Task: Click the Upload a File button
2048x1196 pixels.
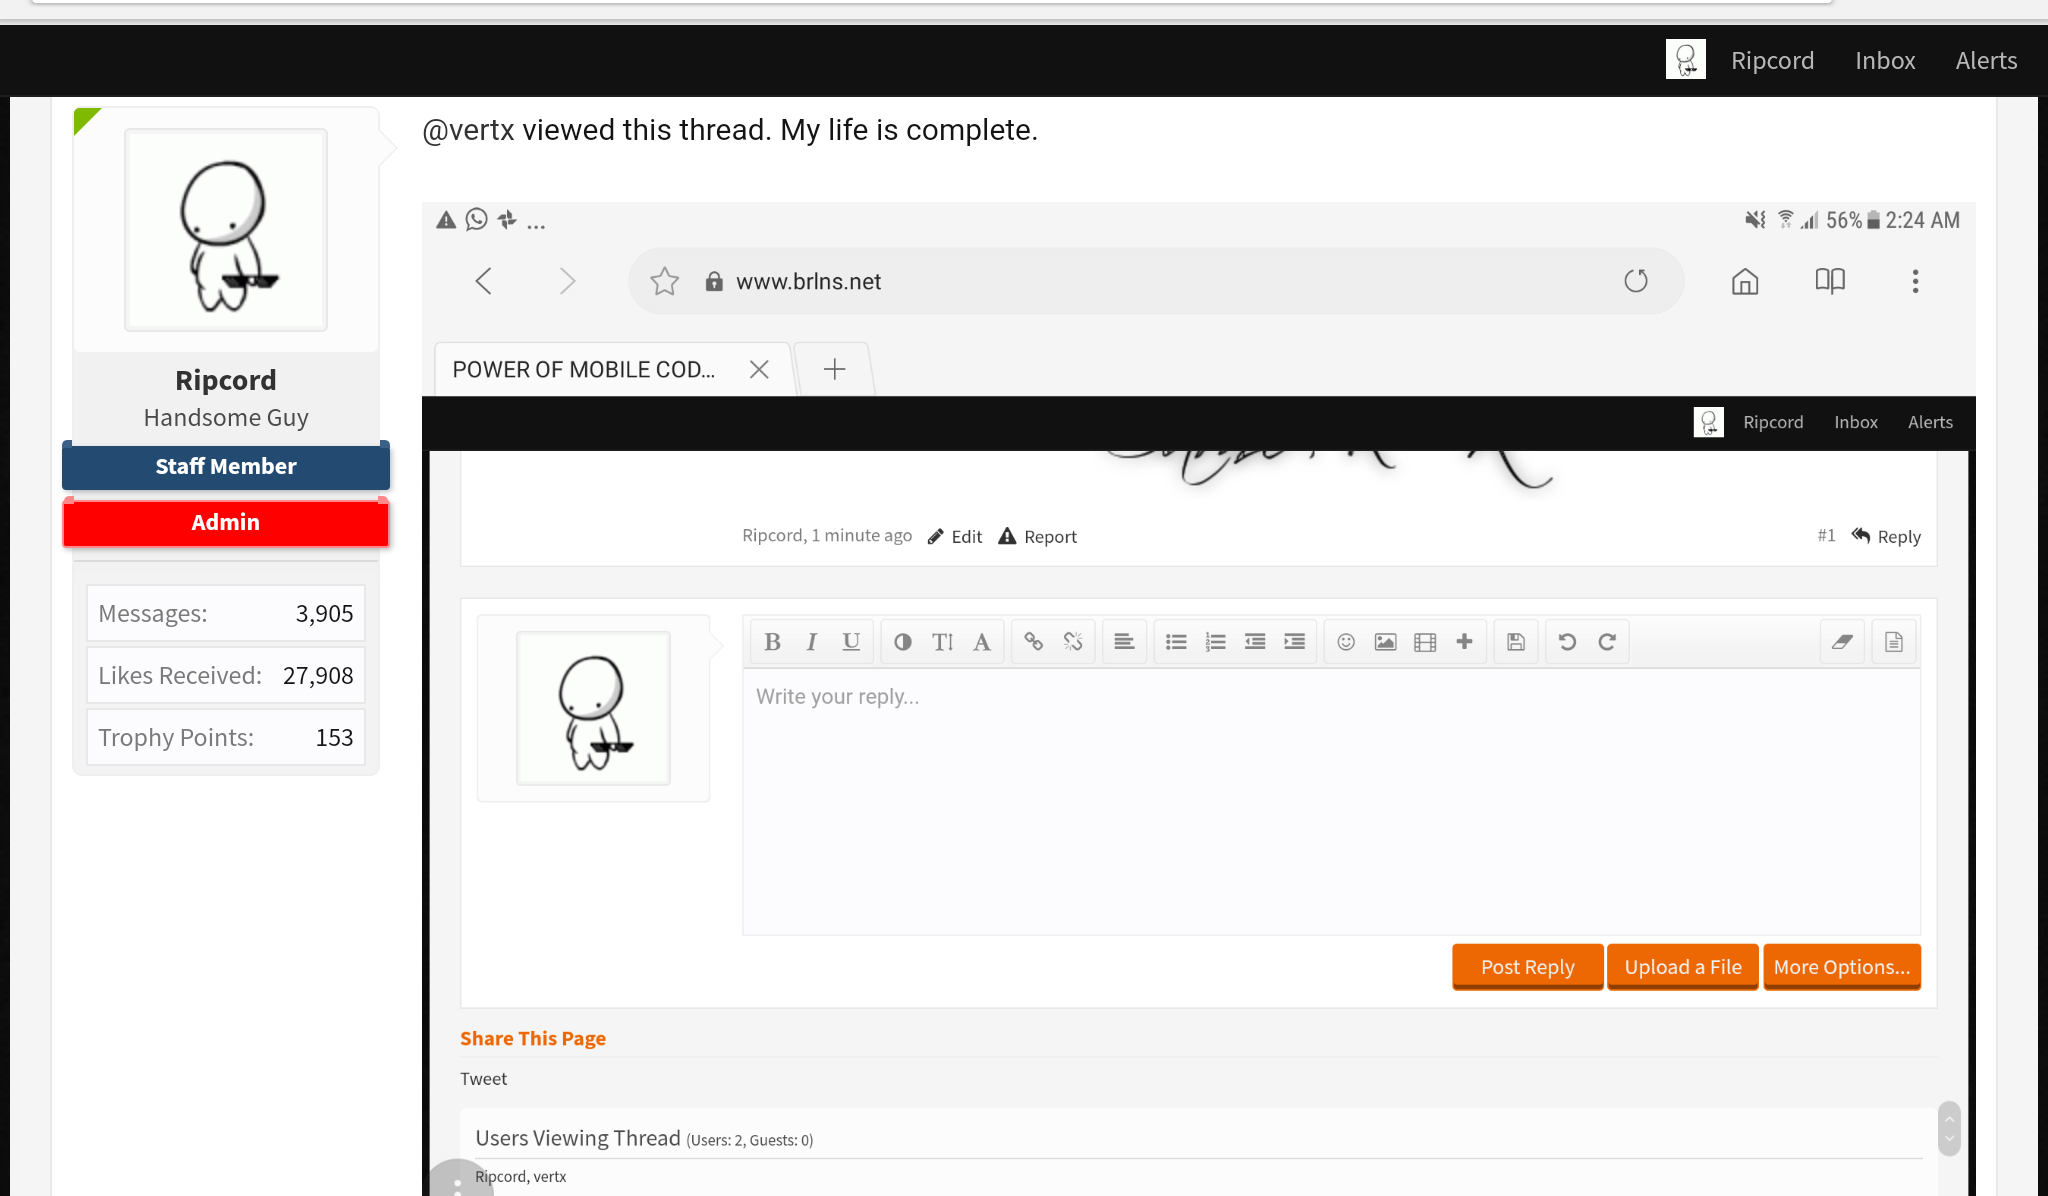Action: (x=1682, y=967)
